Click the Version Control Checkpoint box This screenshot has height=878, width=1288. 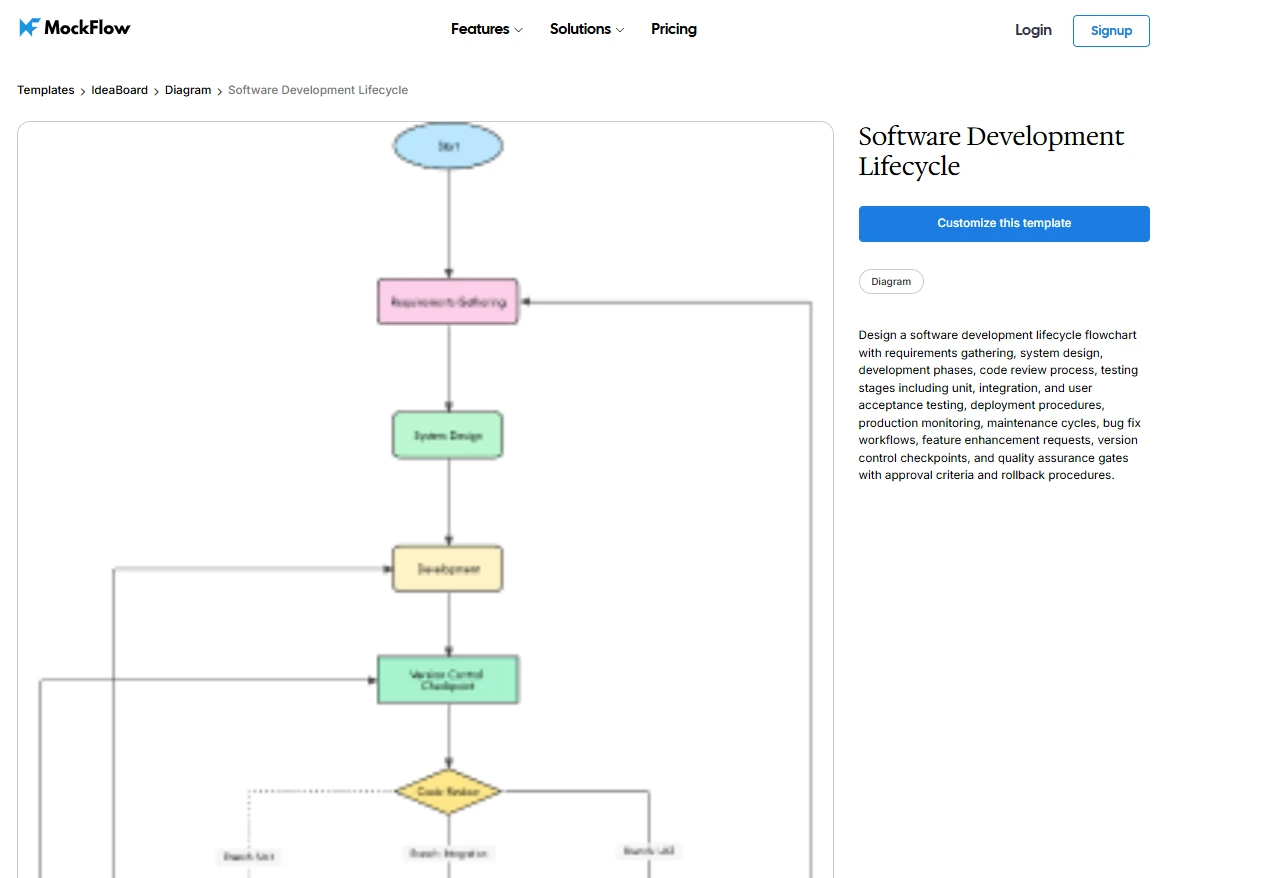448,680
